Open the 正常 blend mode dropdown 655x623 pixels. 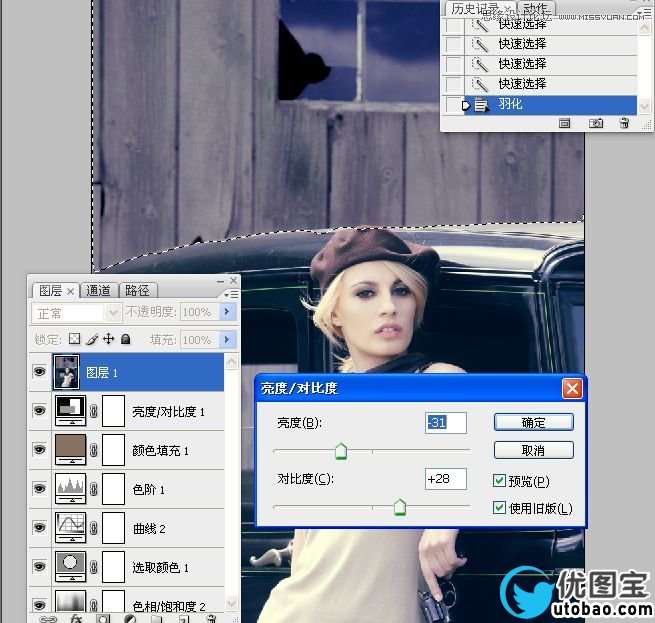tap(76, 313)
